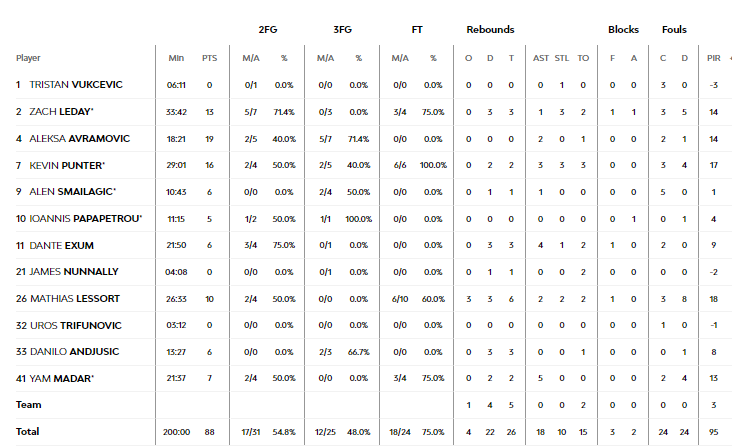Viewport: 732px width, 448px height.
Task: Select the Player column header
Action: (28, 58)
